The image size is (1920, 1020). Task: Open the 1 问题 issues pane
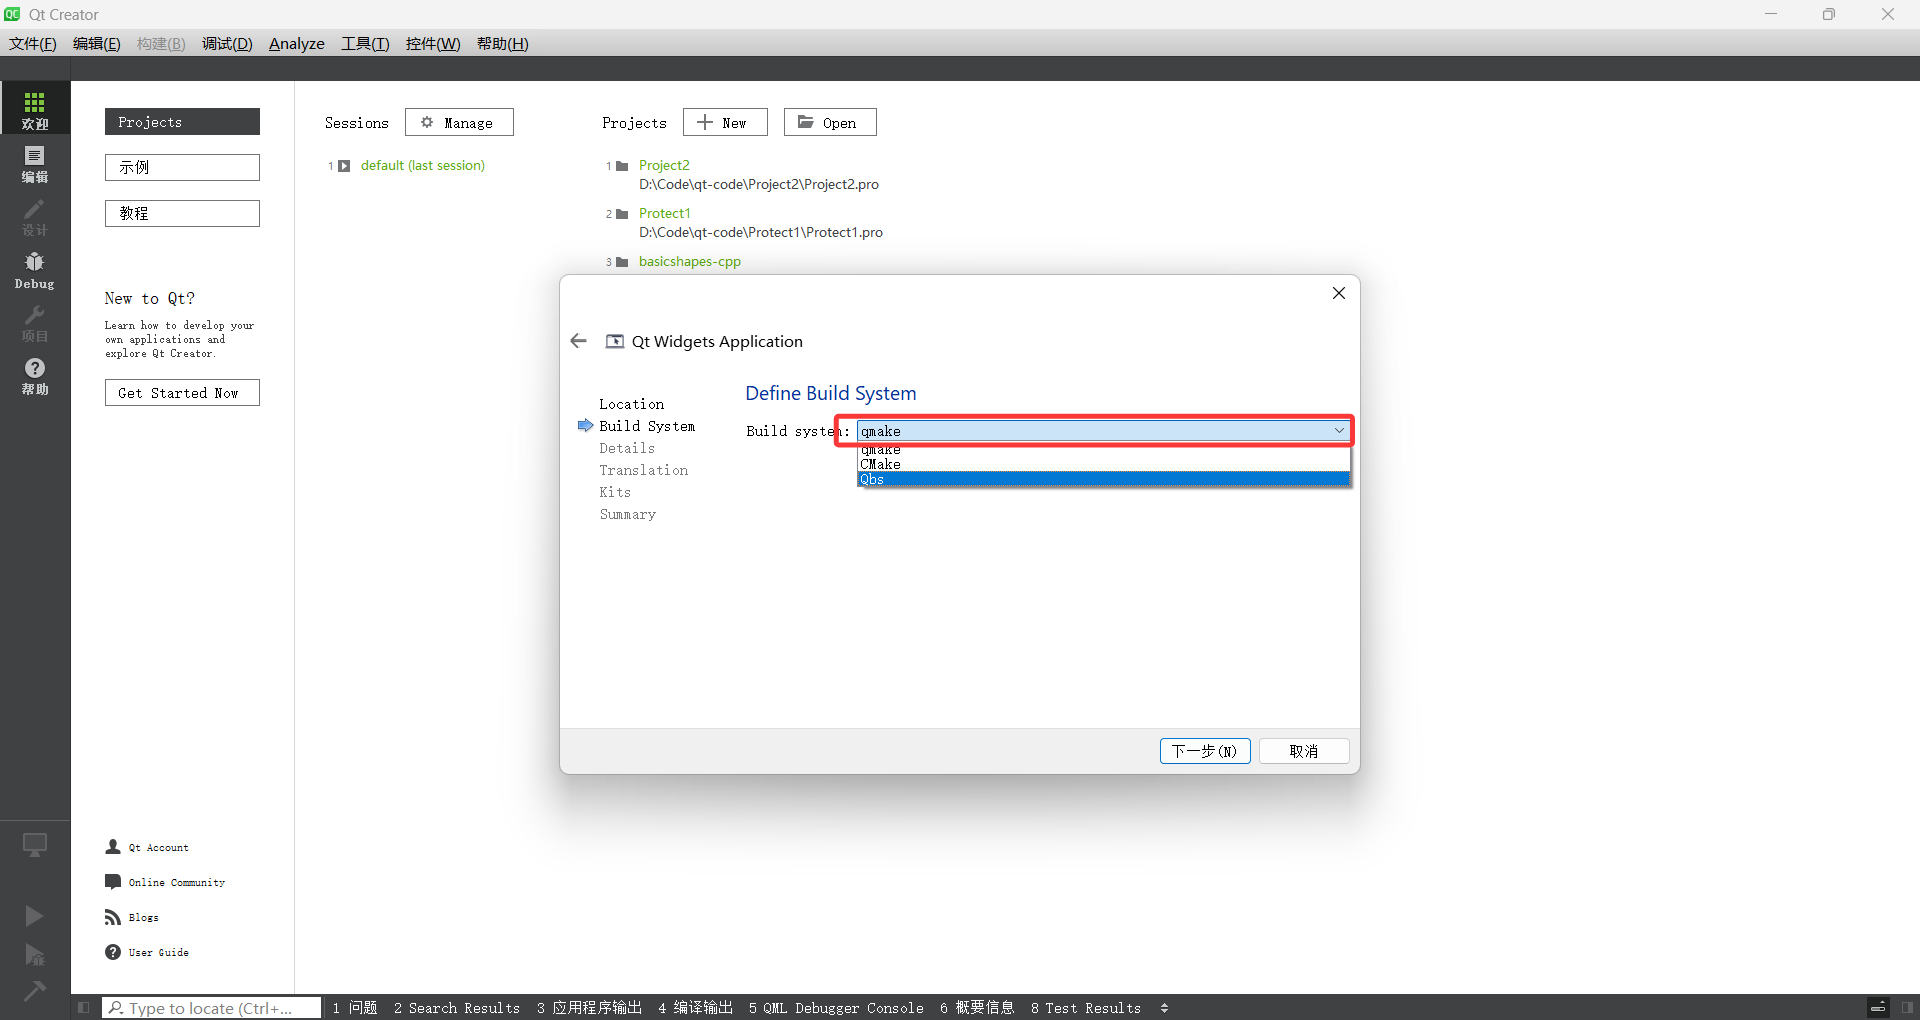[x=355, y=1008]
